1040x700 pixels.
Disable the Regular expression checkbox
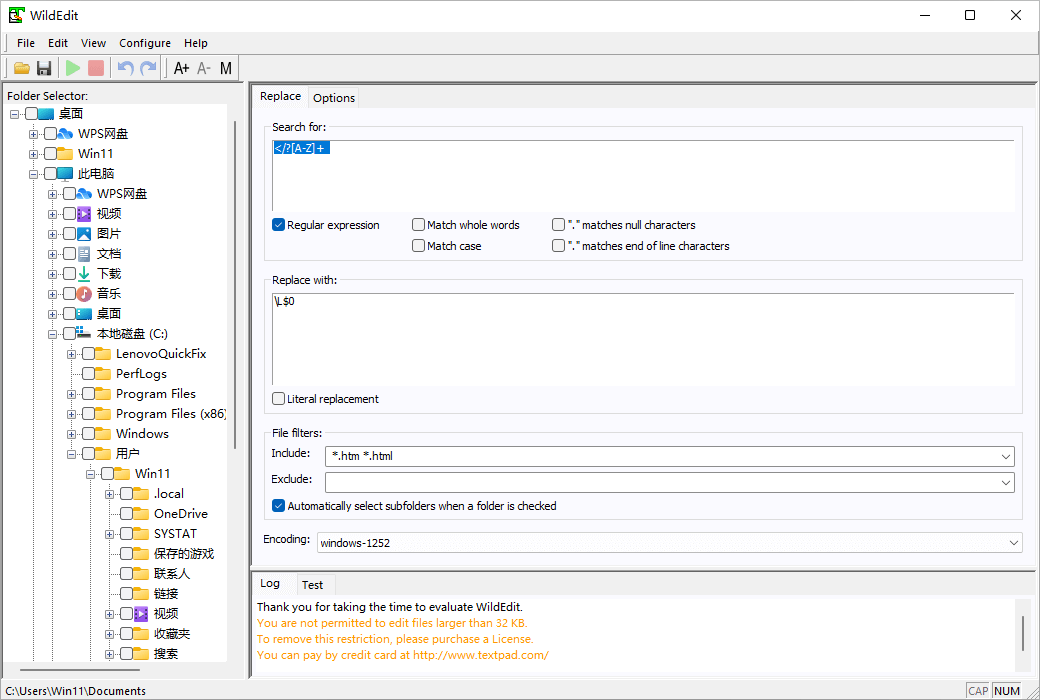(x=279, y=225)
